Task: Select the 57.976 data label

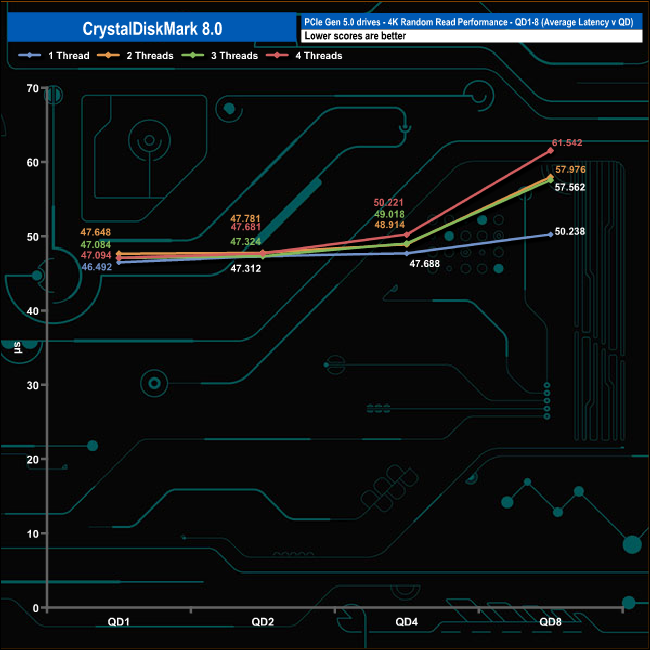Action: [x=570, y=169]
